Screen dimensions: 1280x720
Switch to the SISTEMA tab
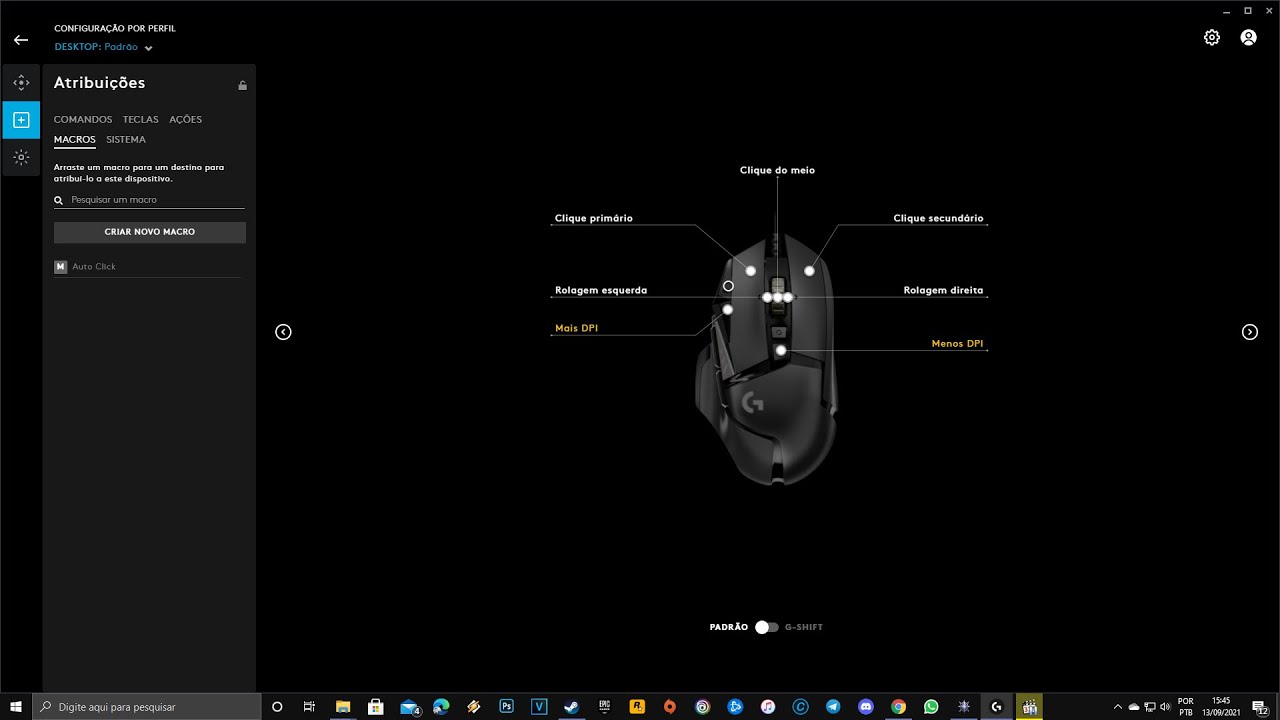pos(126,140)
